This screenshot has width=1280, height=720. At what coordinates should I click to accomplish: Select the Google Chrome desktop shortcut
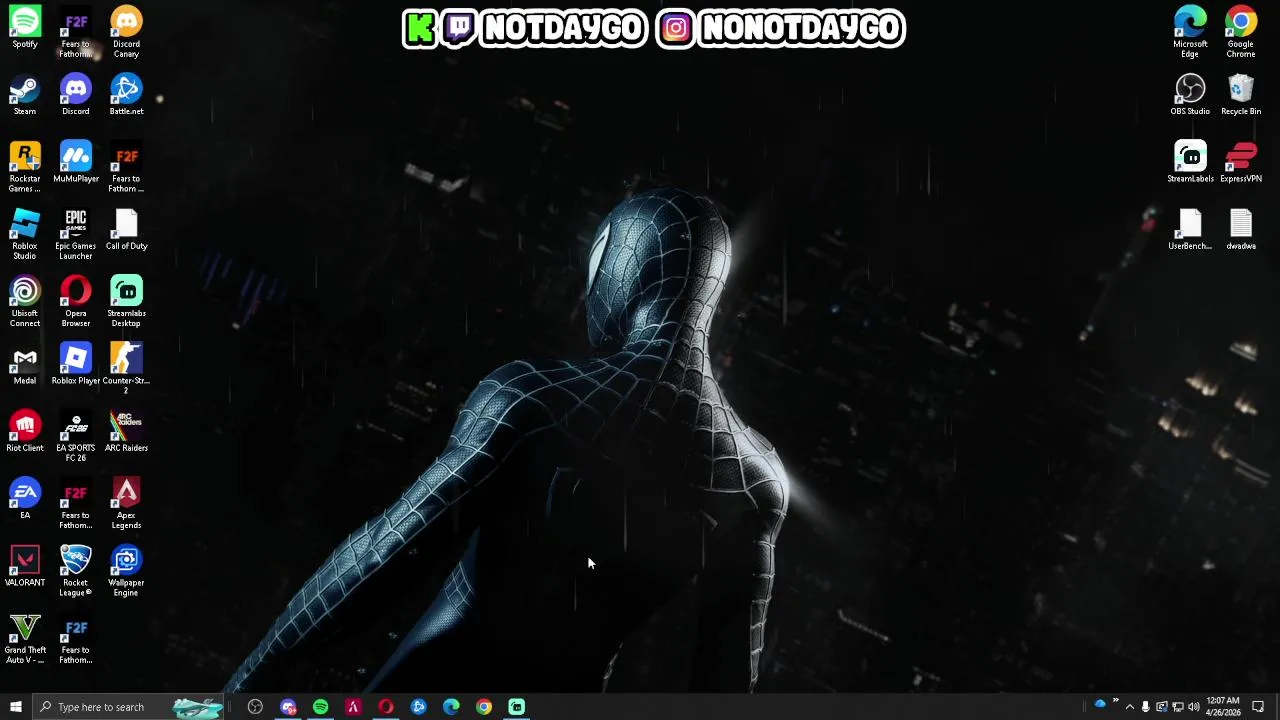1241,32
